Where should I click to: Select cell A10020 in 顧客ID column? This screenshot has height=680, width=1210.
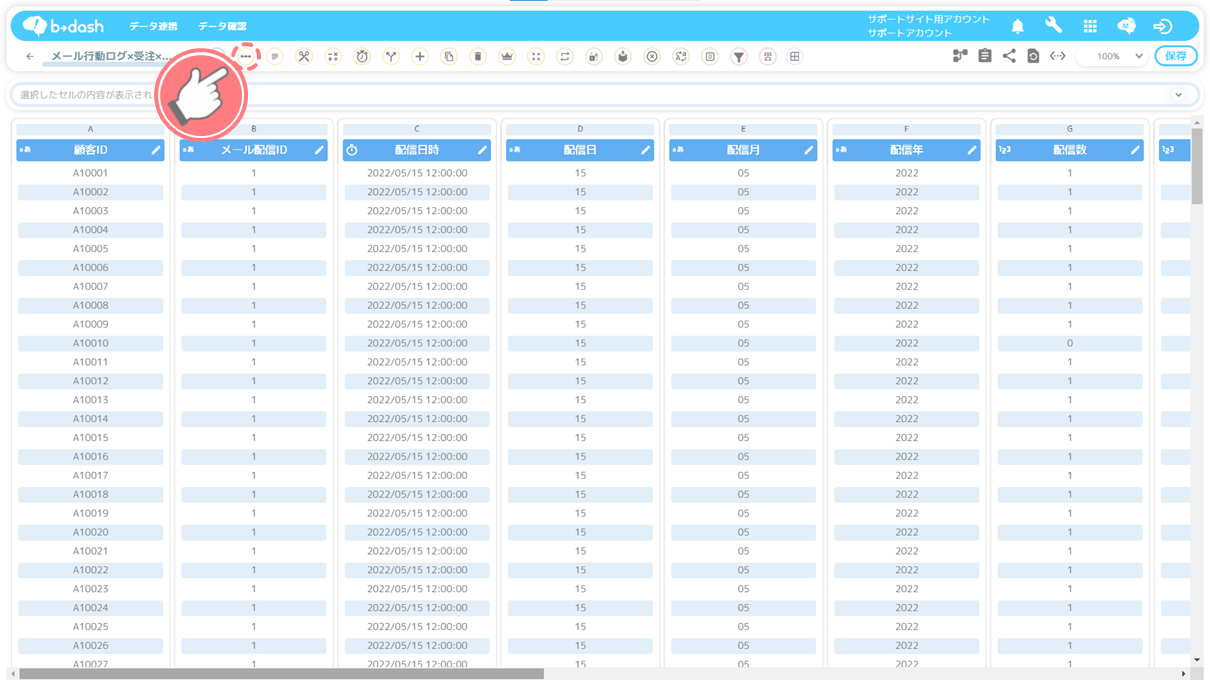(90, 532)
